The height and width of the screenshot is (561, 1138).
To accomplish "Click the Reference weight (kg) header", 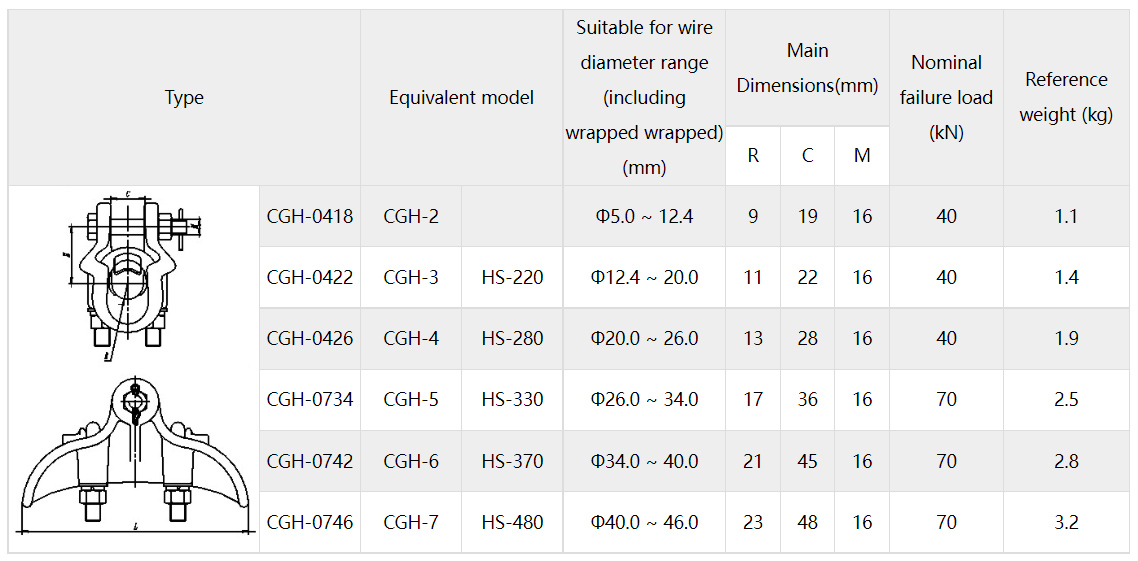I will [1066, 98].
